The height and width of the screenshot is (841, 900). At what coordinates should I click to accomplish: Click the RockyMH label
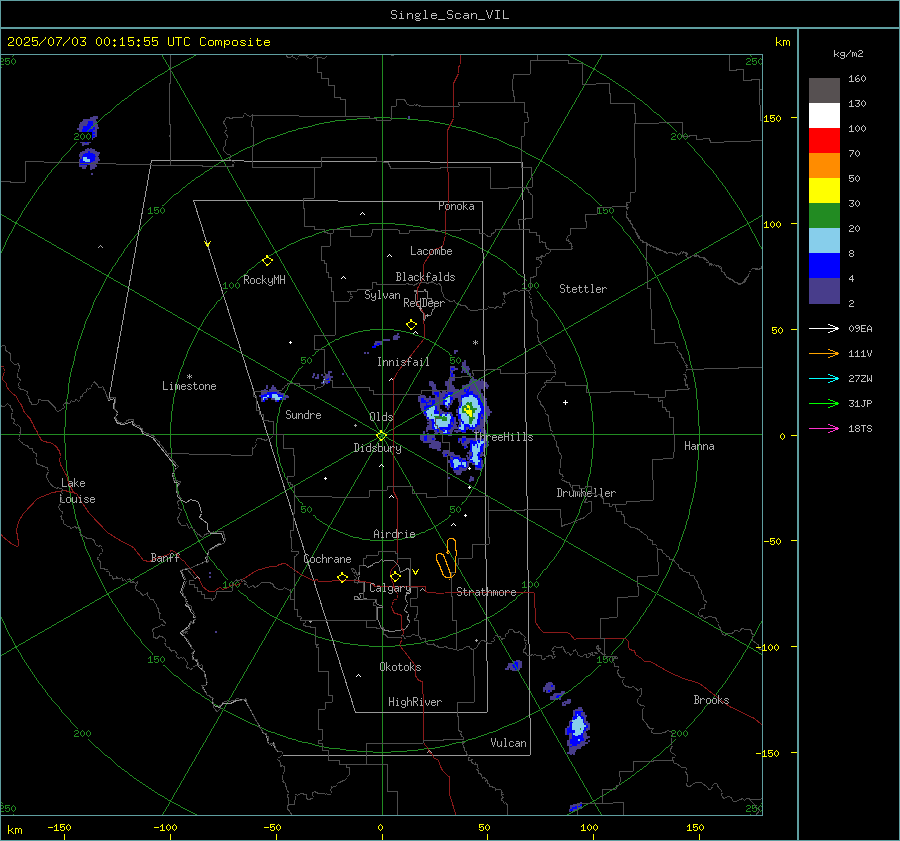264,280
